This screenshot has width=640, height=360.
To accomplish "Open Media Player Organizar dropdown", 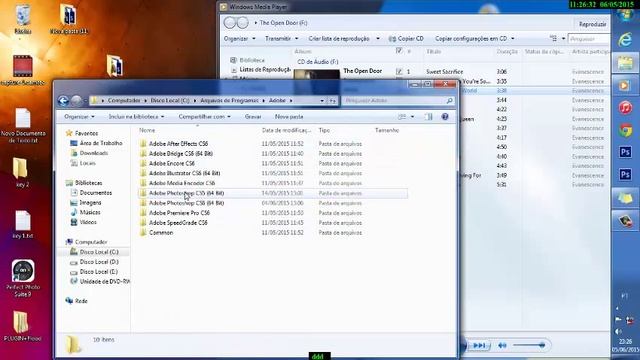I will pos(240,38).
